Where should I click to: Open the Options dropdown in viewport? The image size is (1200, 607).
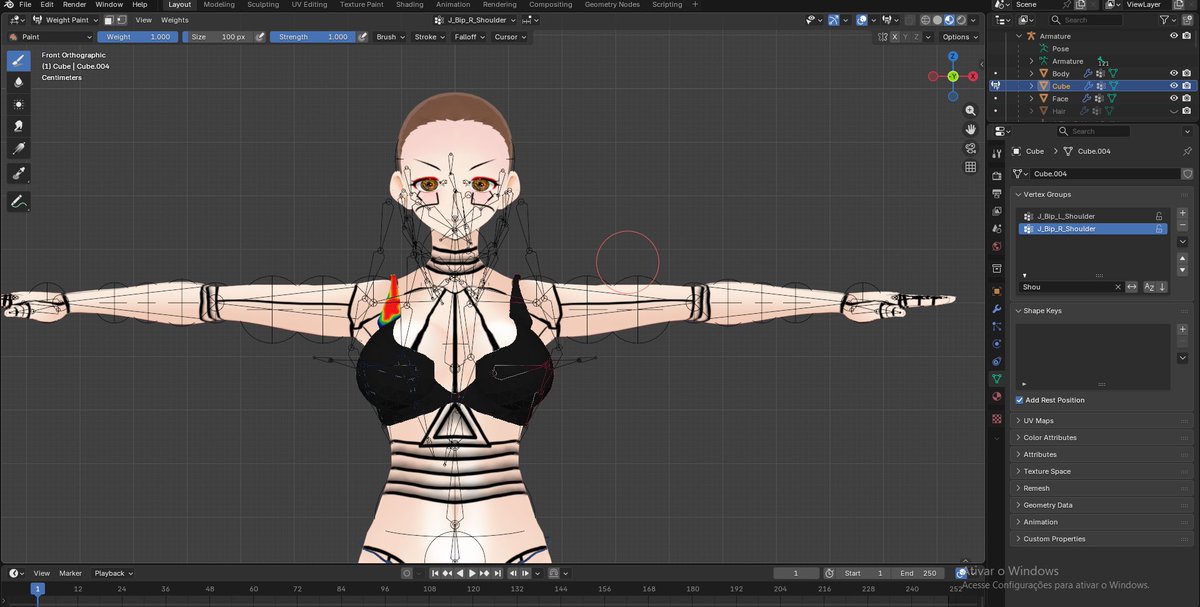pyautogui.click(x=960, y=37)
